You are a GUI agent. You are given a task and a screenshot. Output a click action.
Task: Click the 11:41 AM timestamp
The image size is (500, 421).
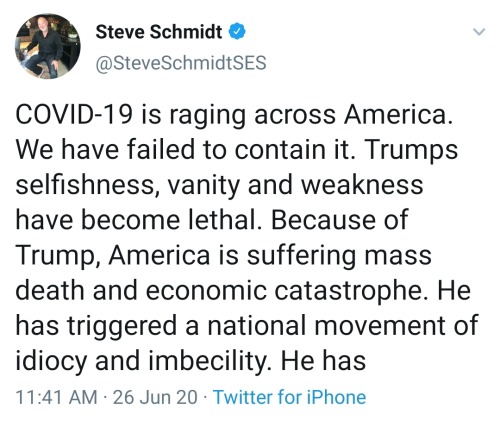click(56, 397)
